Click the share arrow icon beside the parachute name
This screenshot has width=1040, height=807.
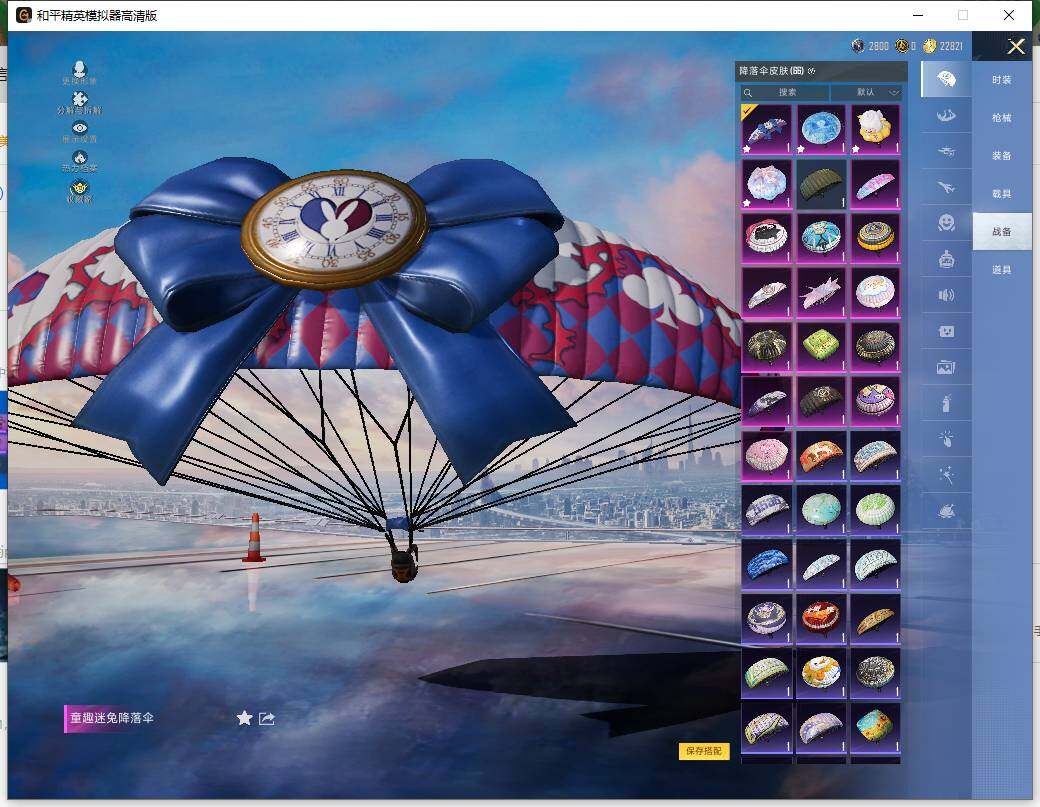267,718
